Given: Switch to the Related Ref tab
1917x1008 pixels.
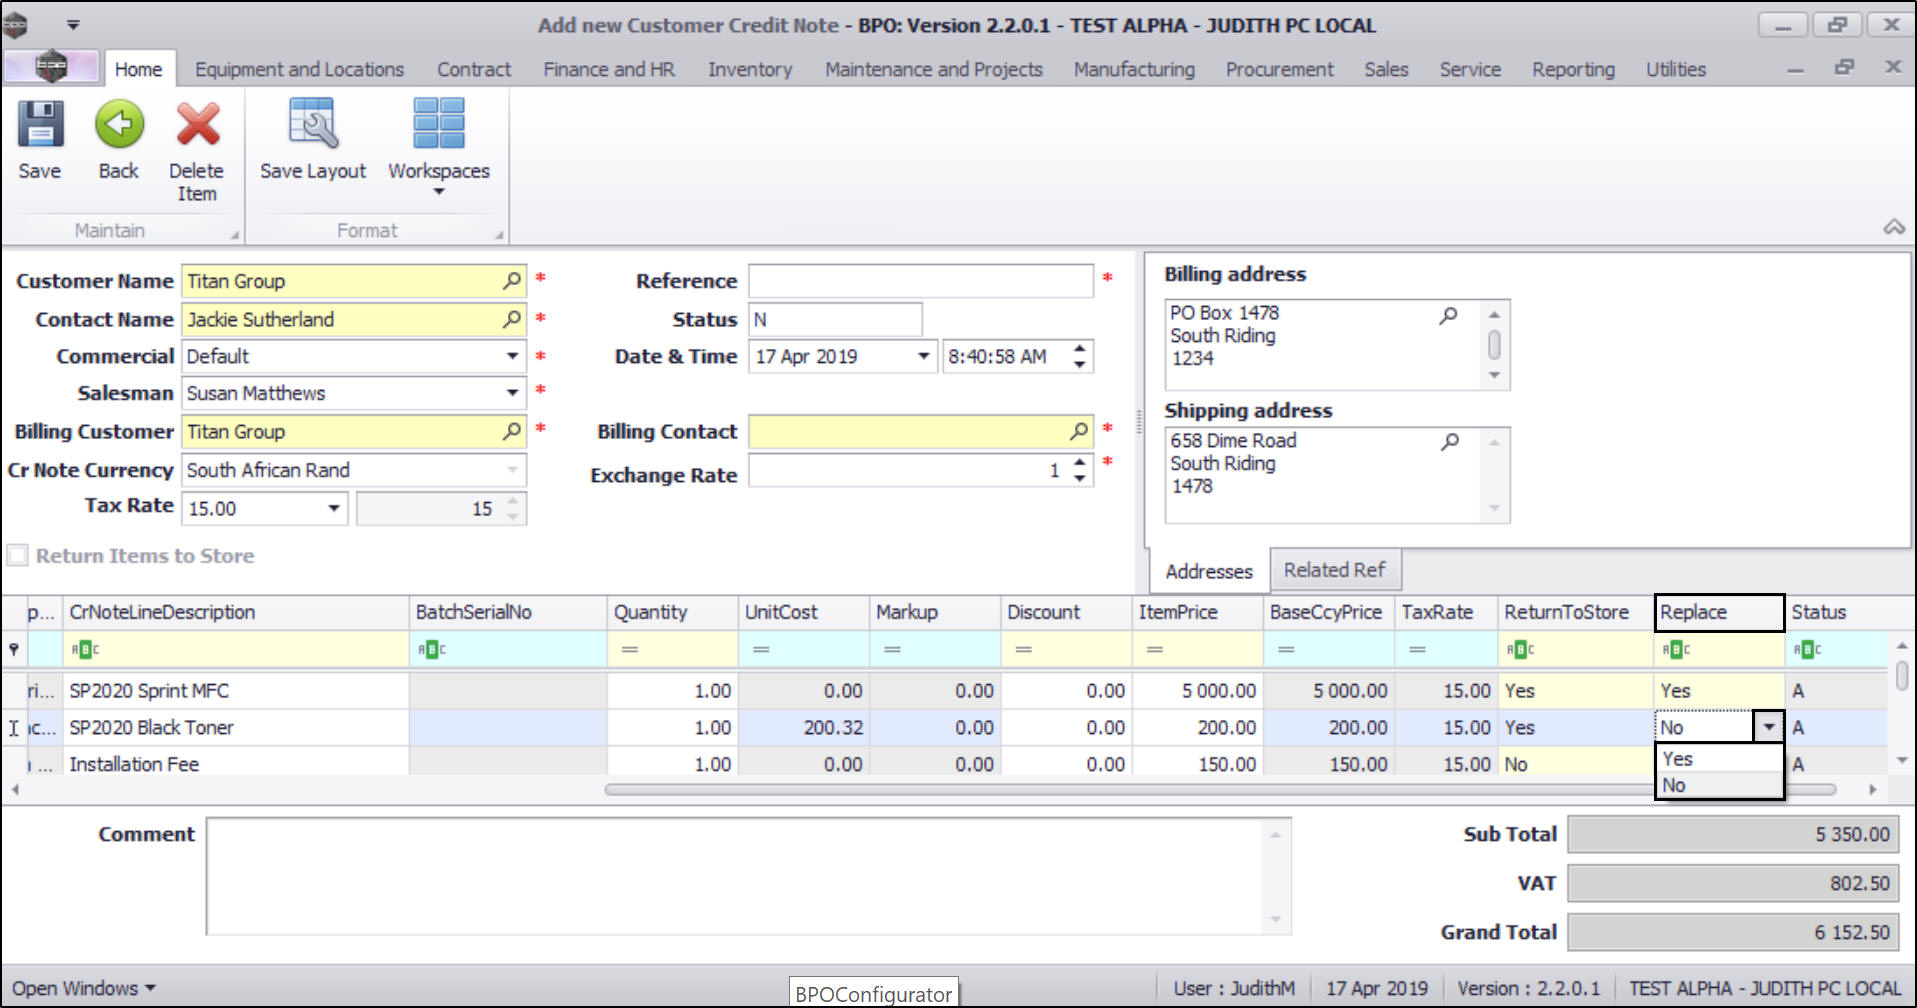Looking at the screenshot, I should 1334,570.
